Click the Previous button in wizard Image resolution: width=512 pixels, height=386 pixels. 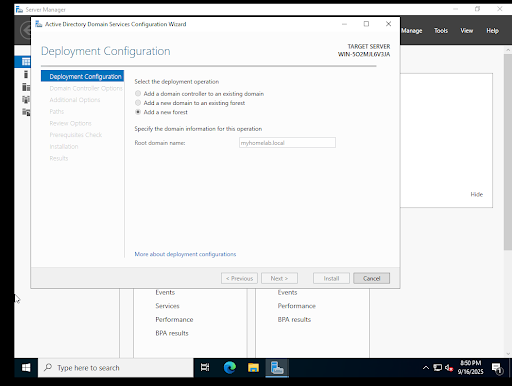tap(239, 278)
